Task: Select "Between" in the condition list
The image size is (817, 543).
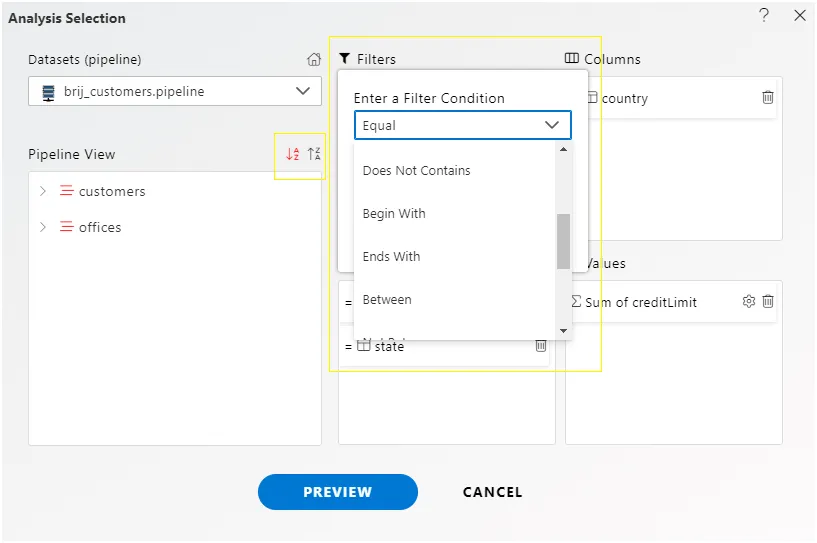Action: (x=387, y=300)
